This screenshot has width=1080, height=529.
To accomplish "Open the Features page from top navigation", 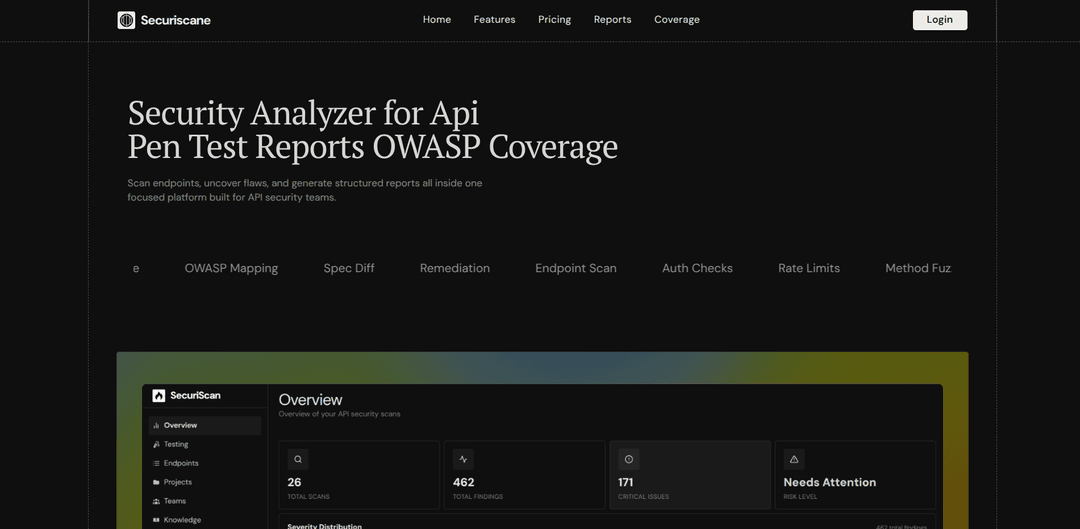I will coord(494,20).
